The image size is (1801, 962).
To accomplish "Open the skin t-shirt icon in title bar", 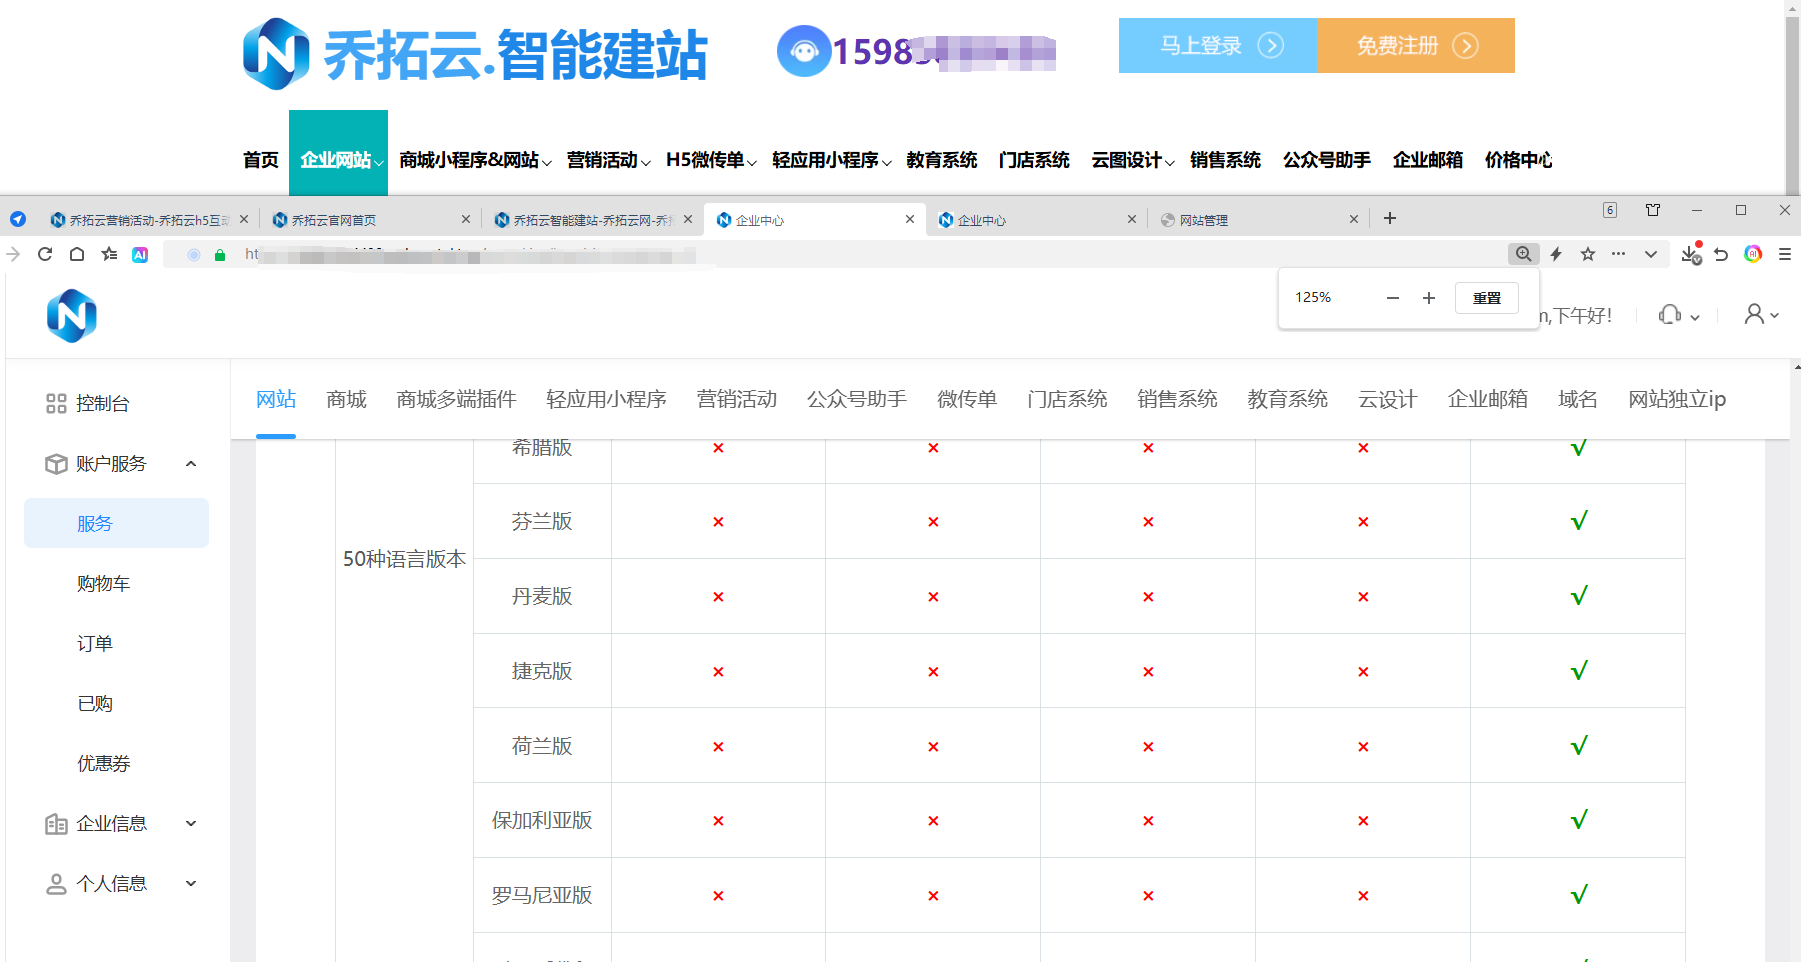I will [x=1653, y=210].
